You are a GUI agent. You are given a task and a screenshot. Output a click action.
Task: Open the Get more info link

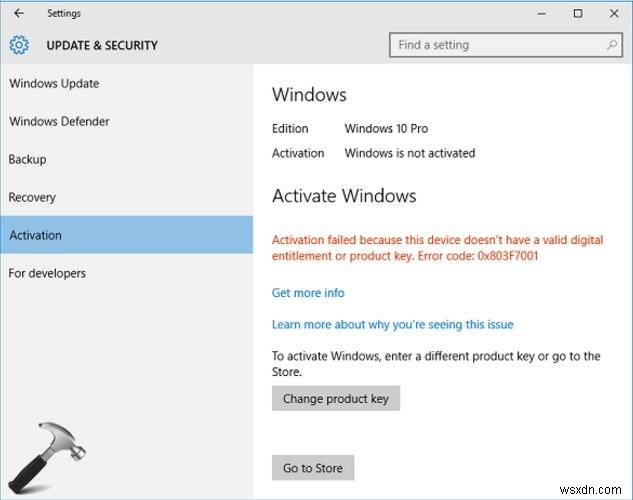tap(308, 293)
